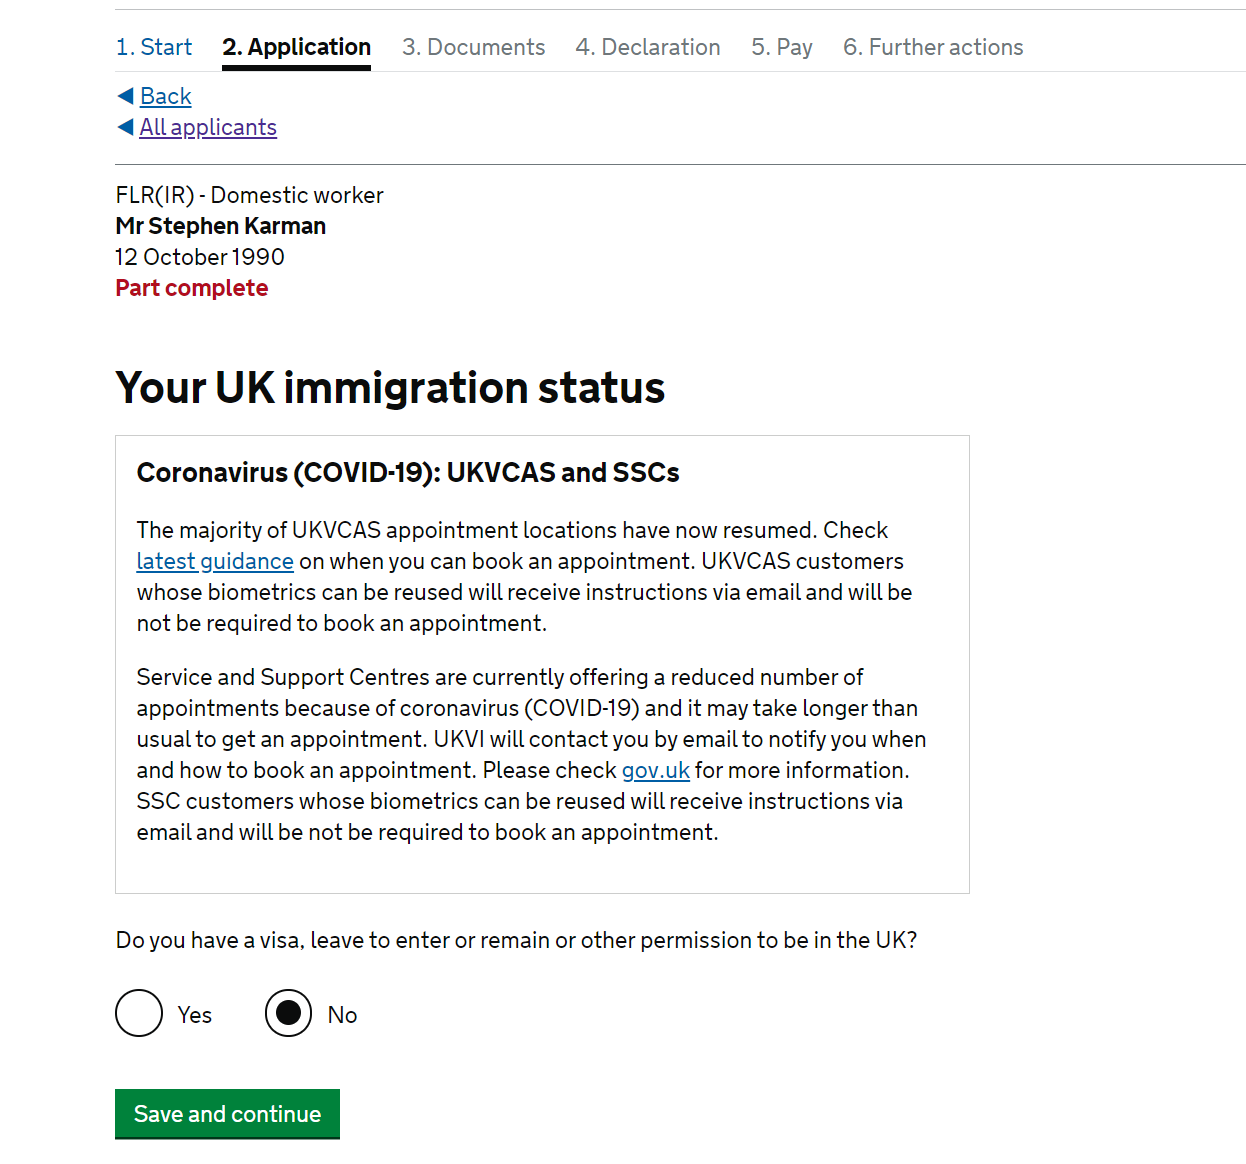This screenshot has width=1246, height=1164.
Task: Open the 2. Application tab
Action: click(296, 47)
